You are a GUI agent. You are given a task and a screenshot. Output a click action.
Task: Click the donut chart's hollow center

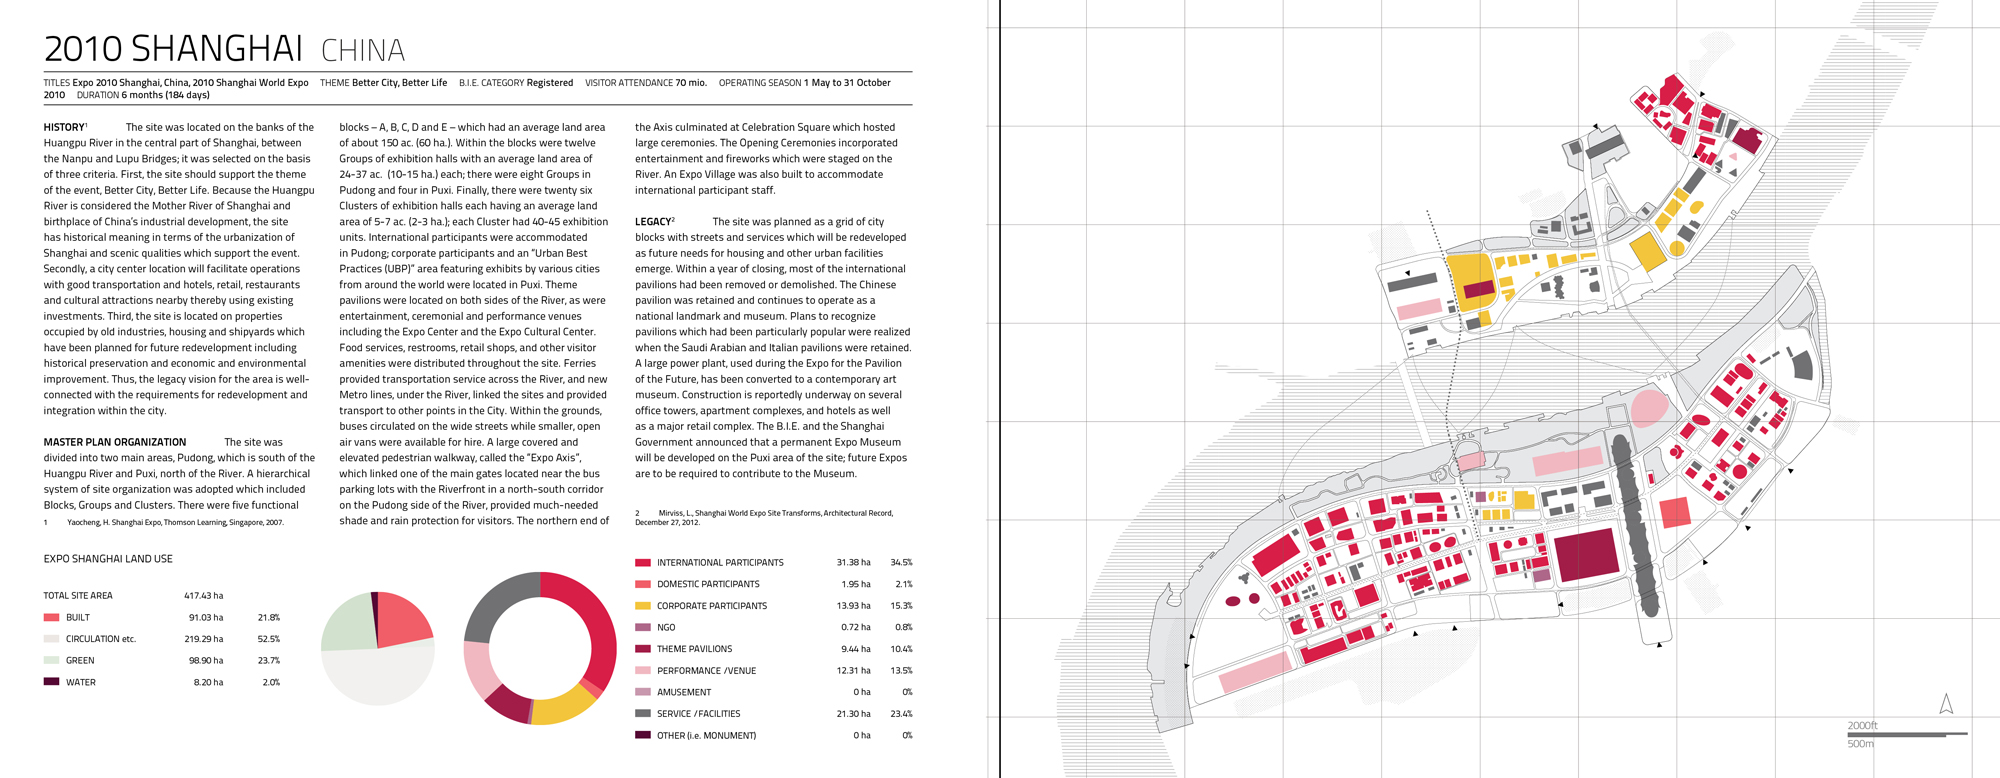tap(540, 648)
